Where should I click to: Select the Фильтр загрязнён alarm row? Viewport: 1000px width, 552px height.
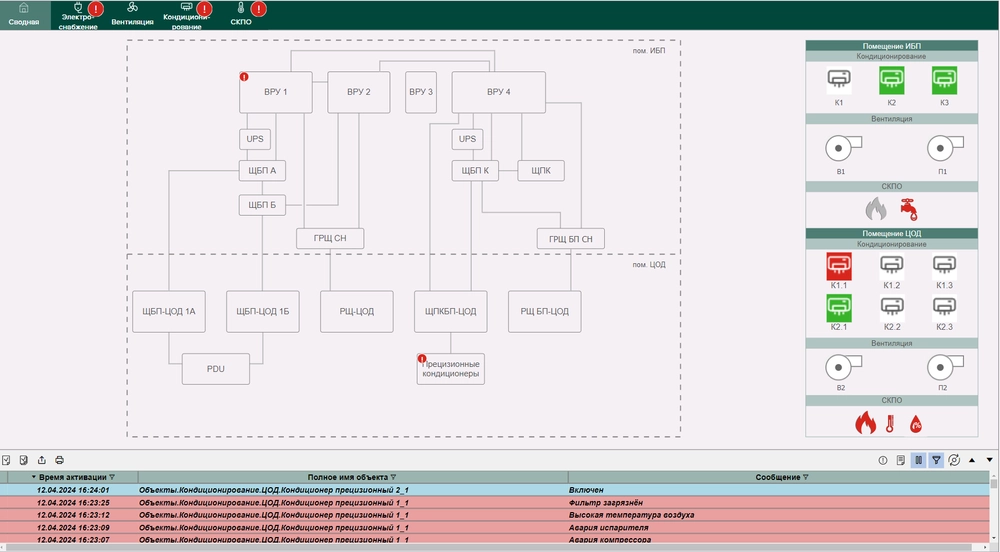tap(400, 502)
